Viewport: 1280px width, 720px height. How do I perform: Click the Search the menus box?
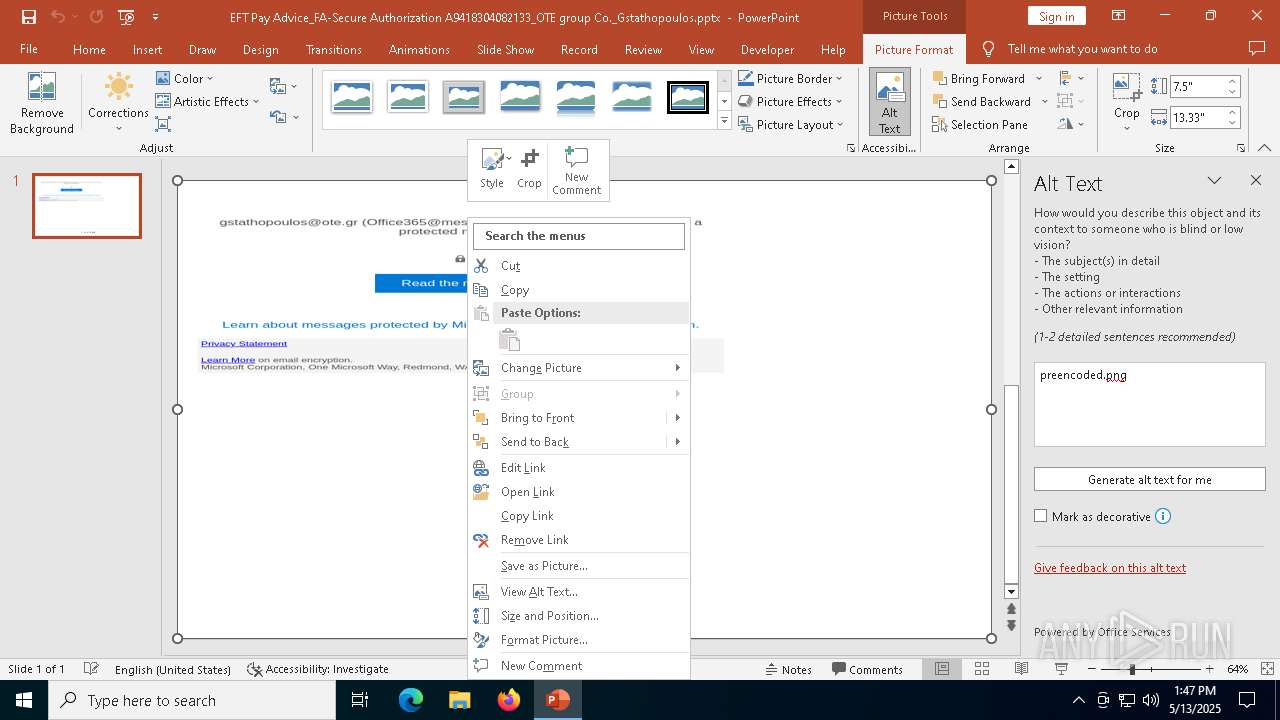pos(579,236)
